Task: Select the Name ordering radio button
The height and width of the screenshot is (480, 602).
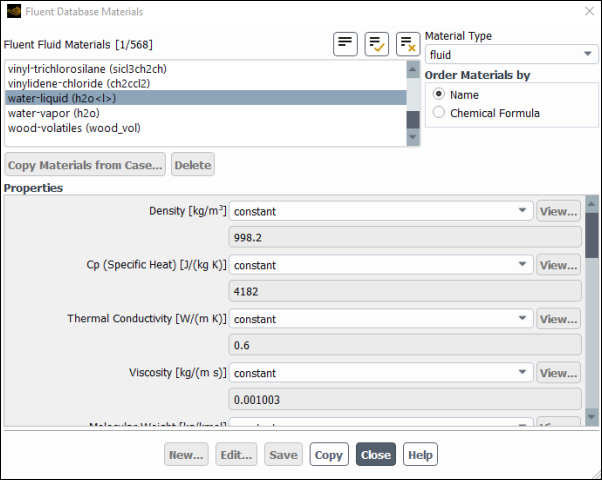Action: pos(439,94)
